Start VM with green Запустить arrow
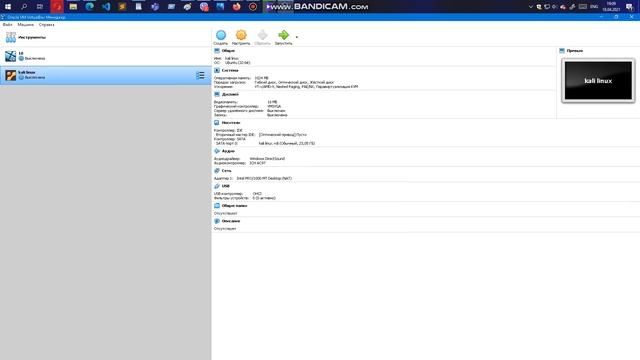The width and height of the screenshot is (640, 360). pos(283,37)
